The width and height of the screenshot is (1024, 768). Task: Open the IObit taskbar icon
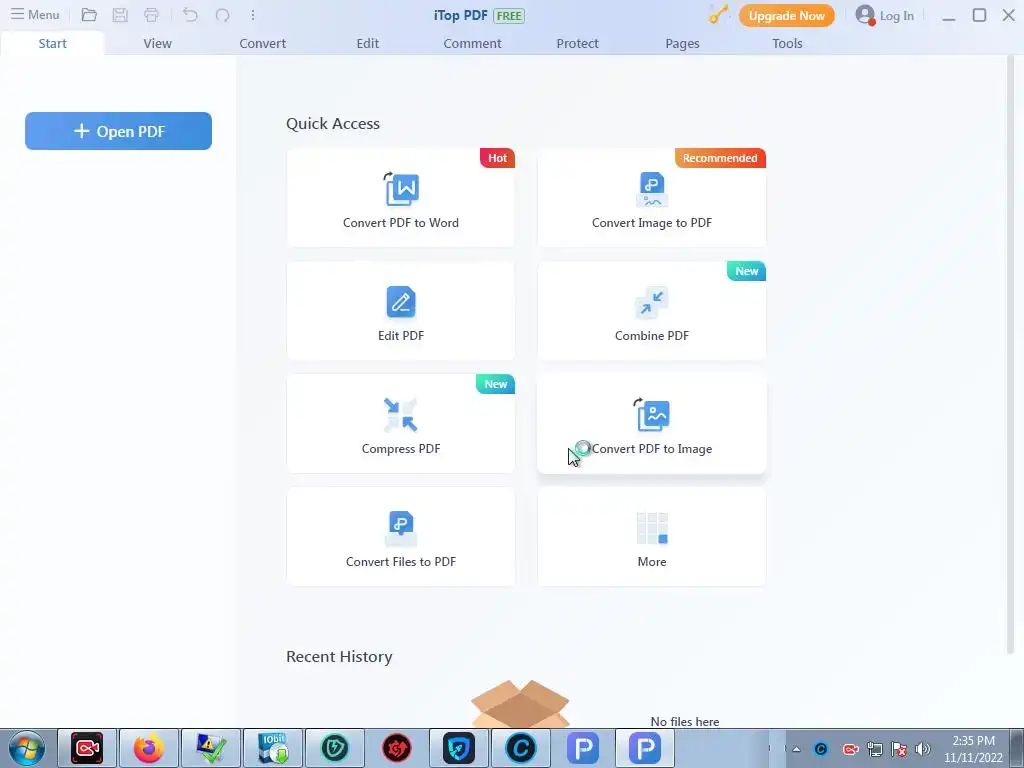click(273, 748)
